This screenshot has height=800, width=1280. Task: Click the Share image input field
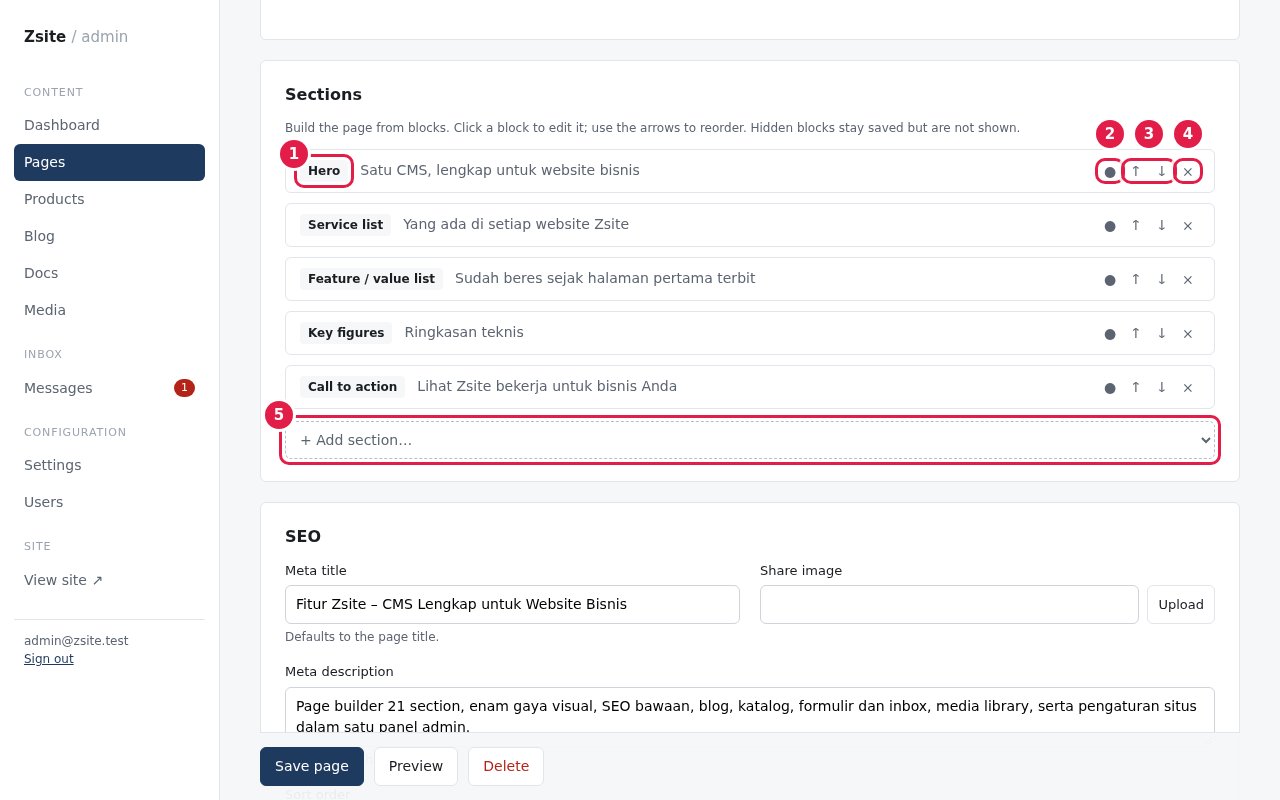pos(949,604)
